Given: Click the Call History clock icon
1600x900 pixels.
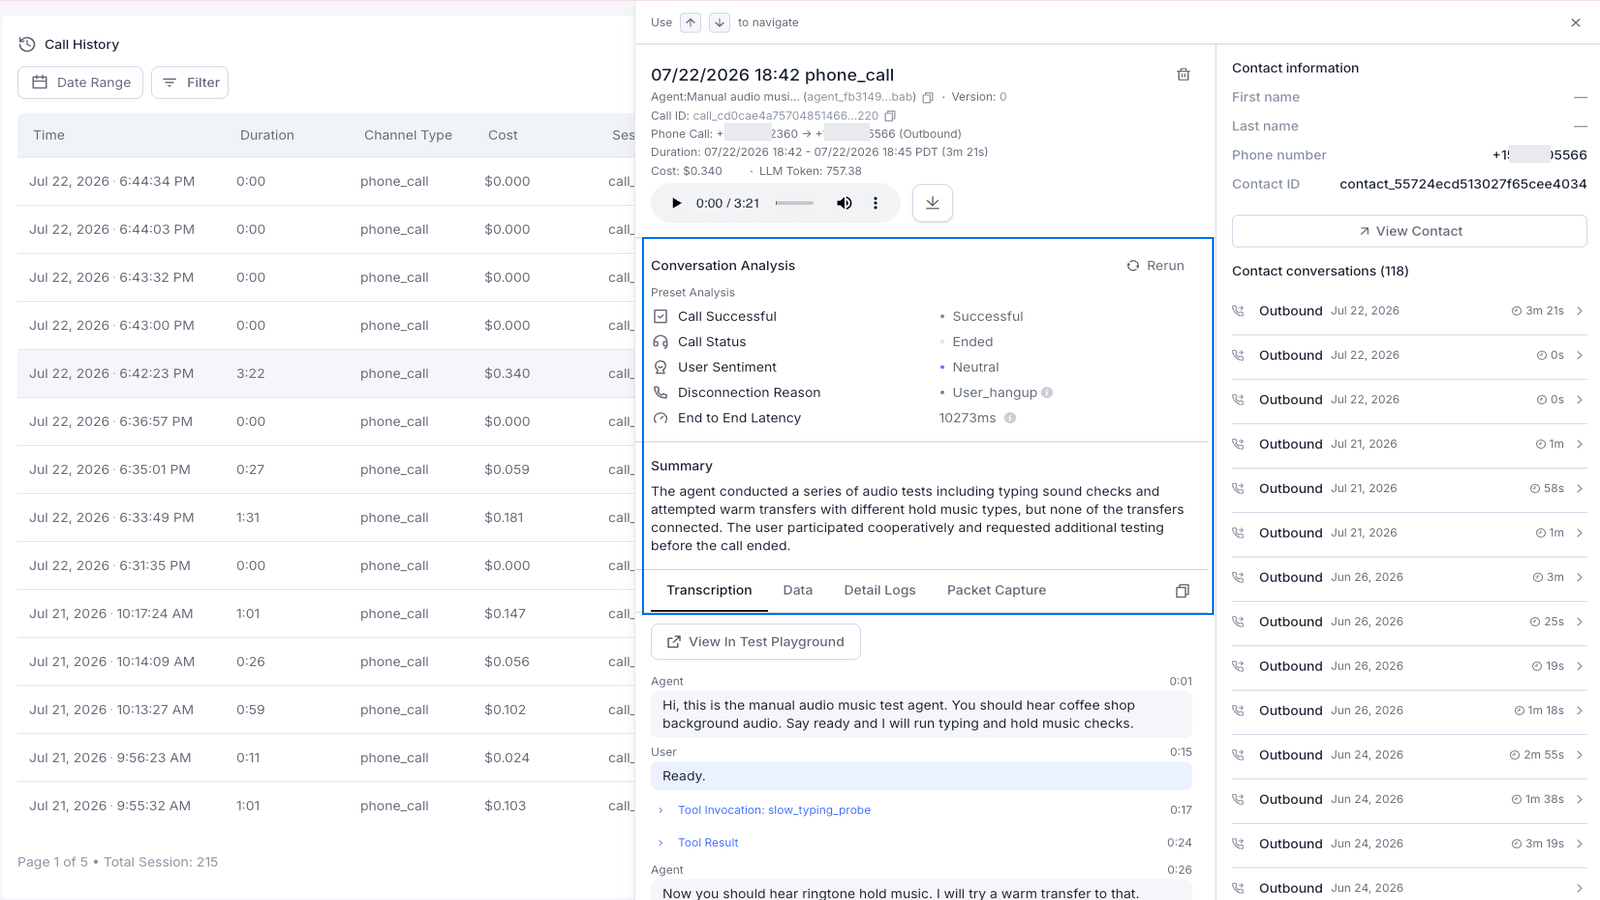Looking at the screenshot, I should pyautogui.click(x=27, y=44).
